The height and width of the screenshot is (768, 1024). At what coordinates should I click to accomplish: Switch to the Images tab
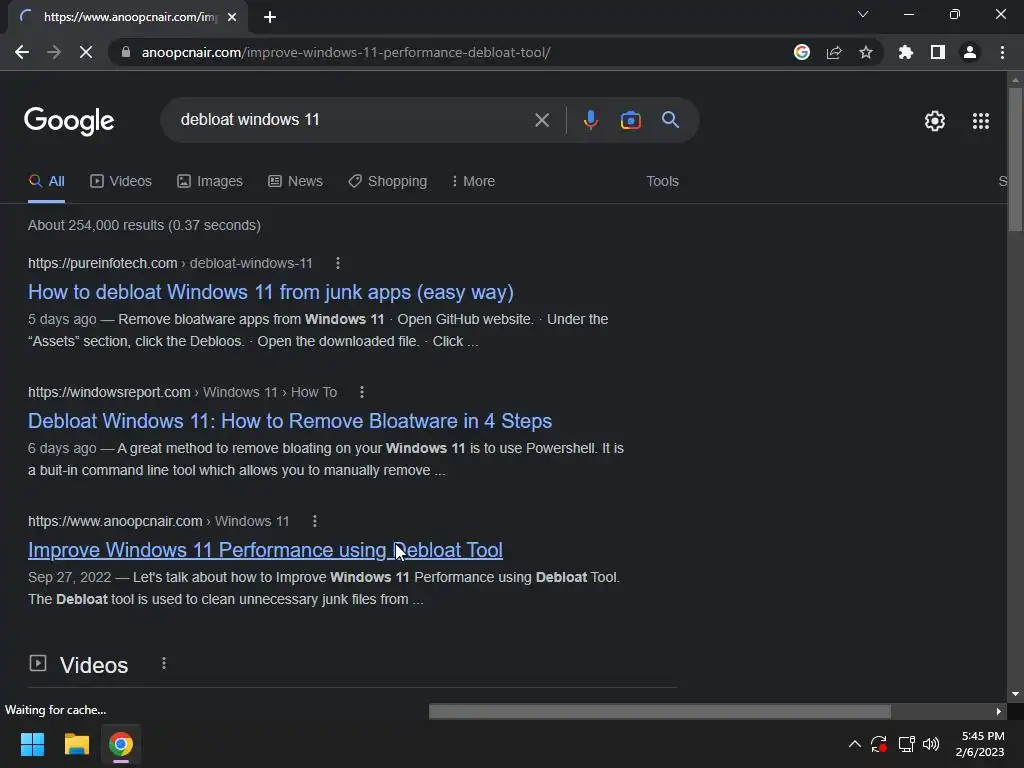pos(210,182)
